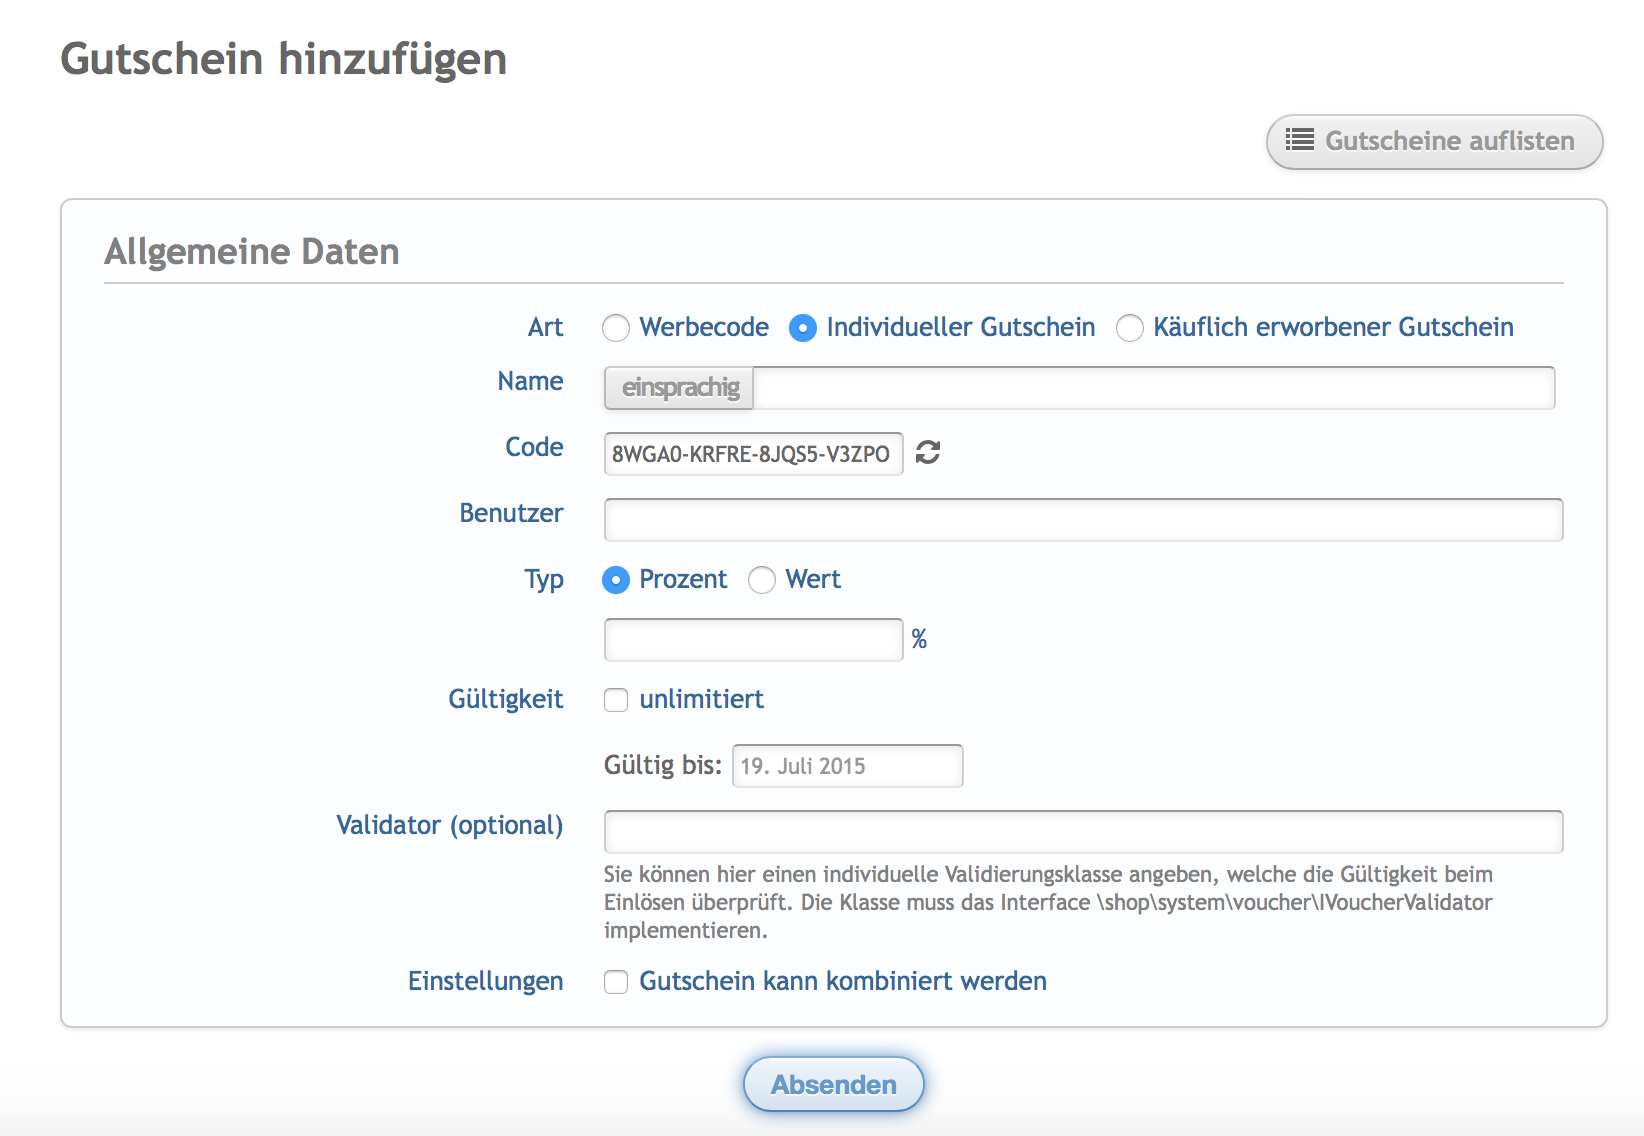Image resolution: width=1644 pixels, height=1136 pixels.
Task: Open the einsprachig language selector
Action: pyautogui.click(x=680, y=388)
